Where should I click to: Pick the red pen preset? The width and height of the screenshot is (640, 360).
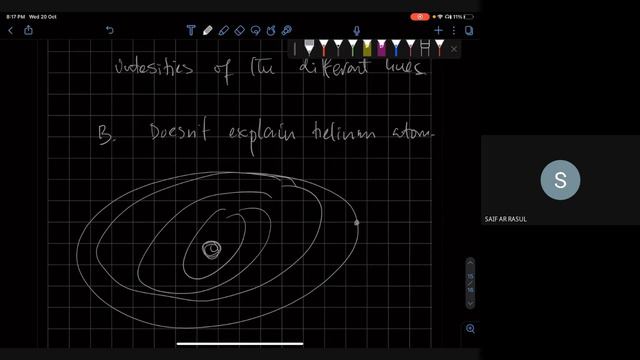click(324, 48)
